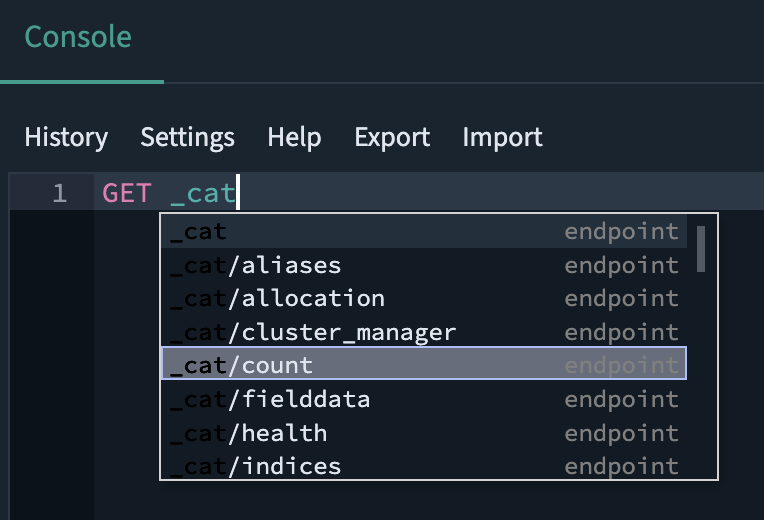Open console Settings
The width and height of the screenshot is (764, 520).
point(188,137)
